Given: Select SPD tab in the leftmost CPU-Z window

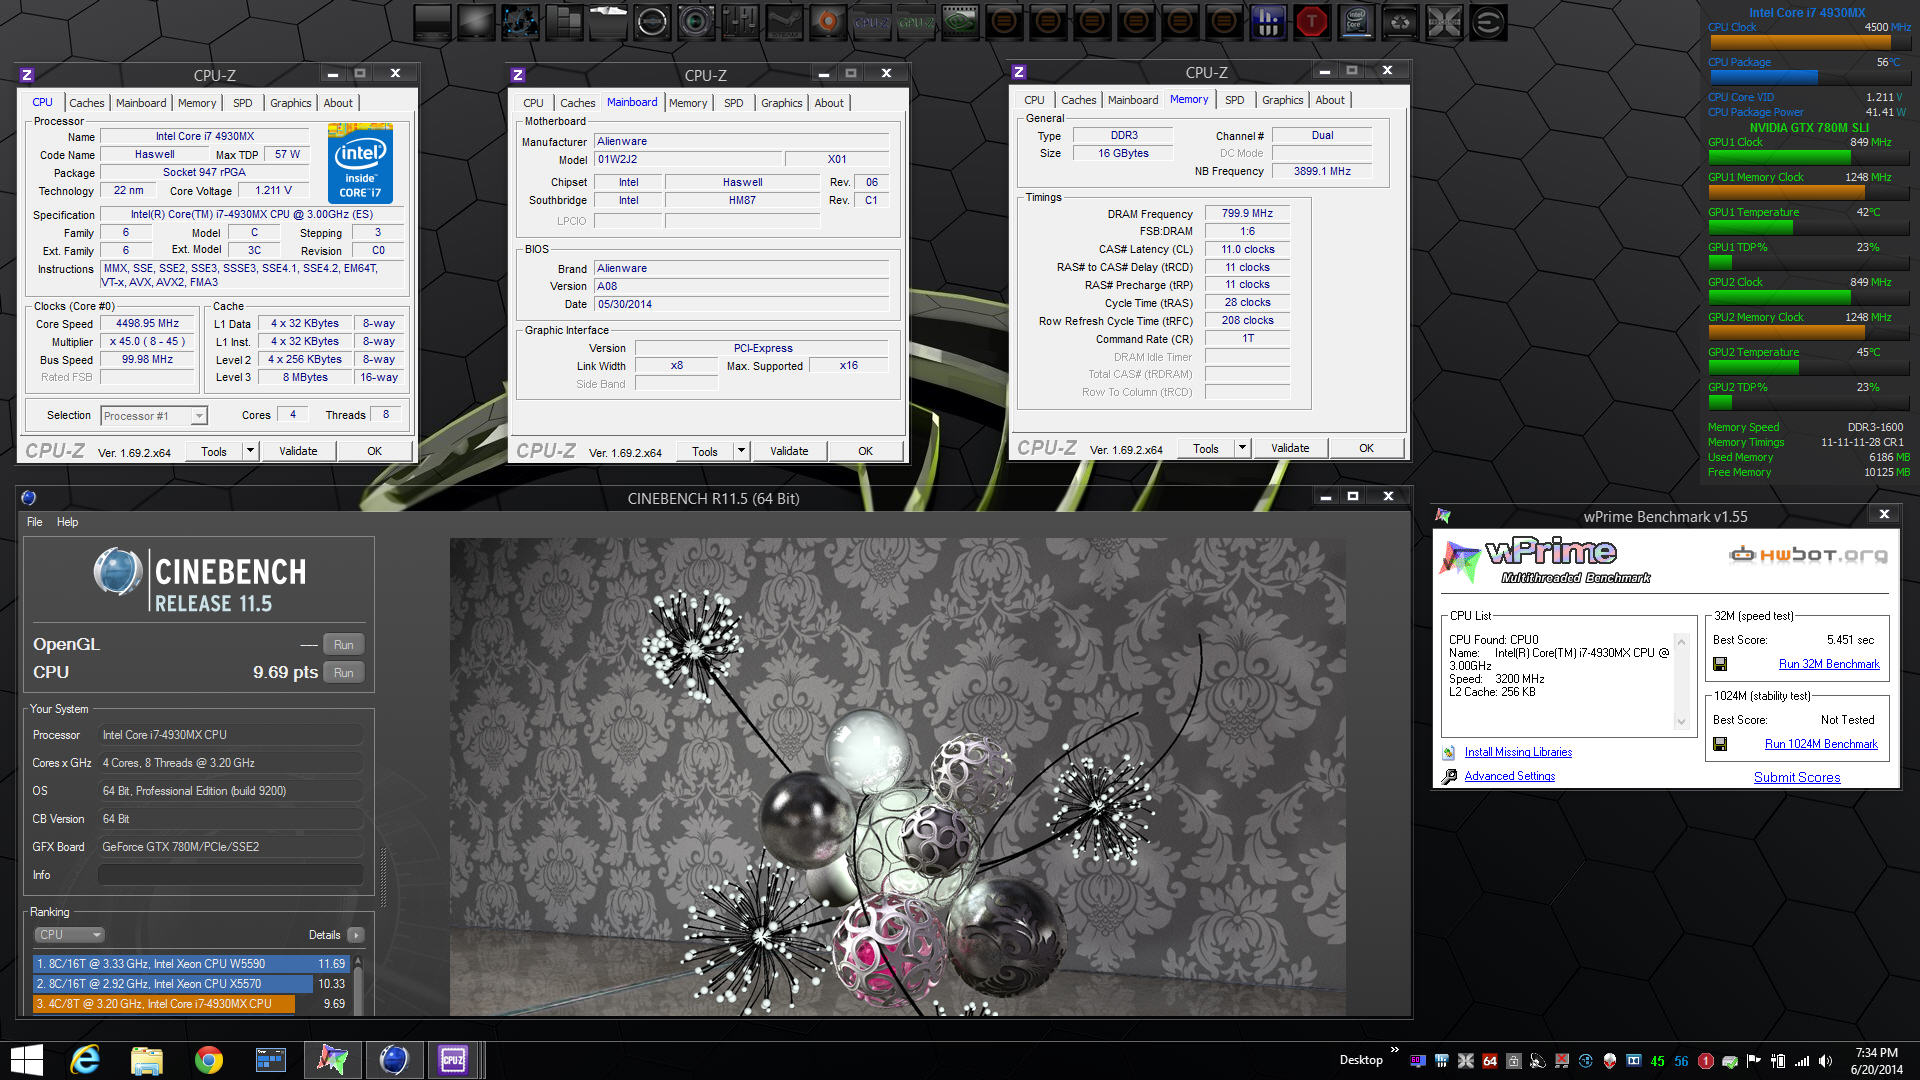Looking at the screenshot, I should tap(243, 103).
